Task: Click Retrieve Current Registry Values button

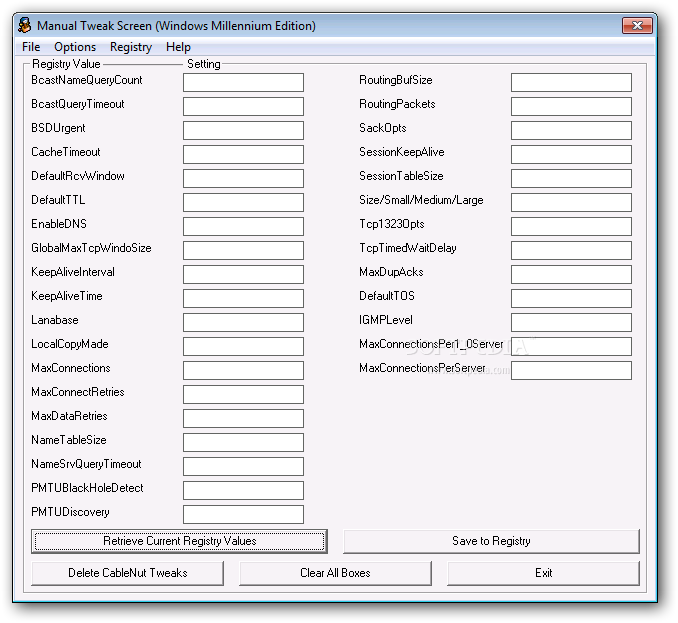Action: point(179,541)
